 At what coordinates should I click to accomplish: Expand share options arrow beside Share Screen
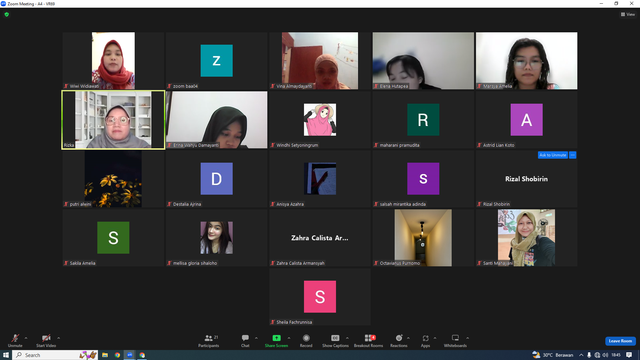pyautogui.click(x=289, y=338)
